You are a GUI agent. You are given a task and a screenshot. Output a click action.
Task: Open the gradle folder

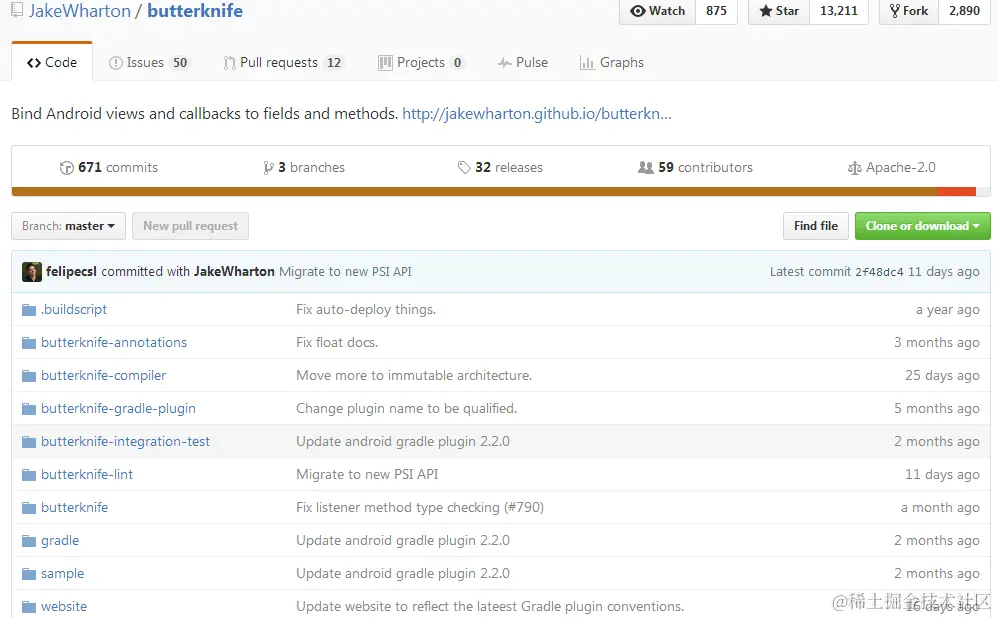click(60, 542)
